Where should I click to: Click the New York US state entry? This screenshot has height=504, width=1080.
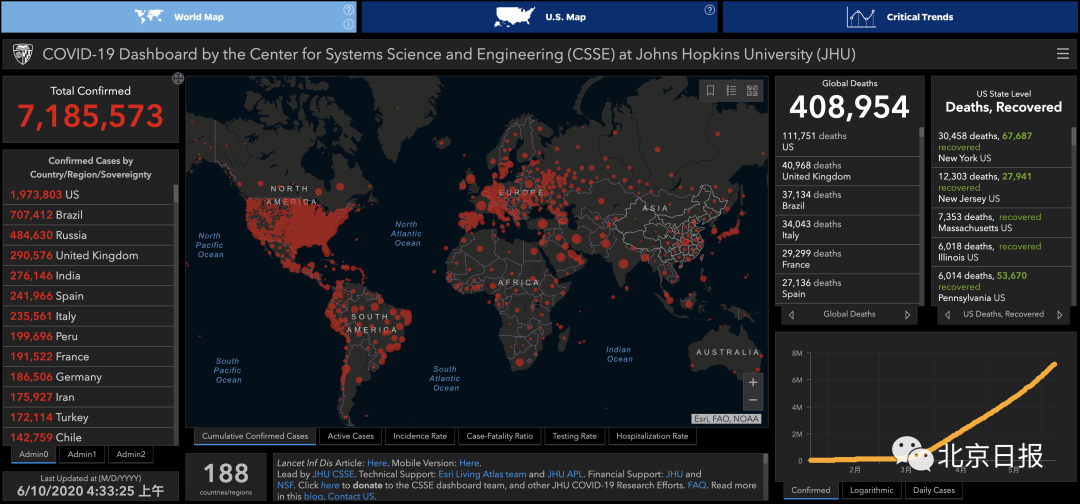999,147
